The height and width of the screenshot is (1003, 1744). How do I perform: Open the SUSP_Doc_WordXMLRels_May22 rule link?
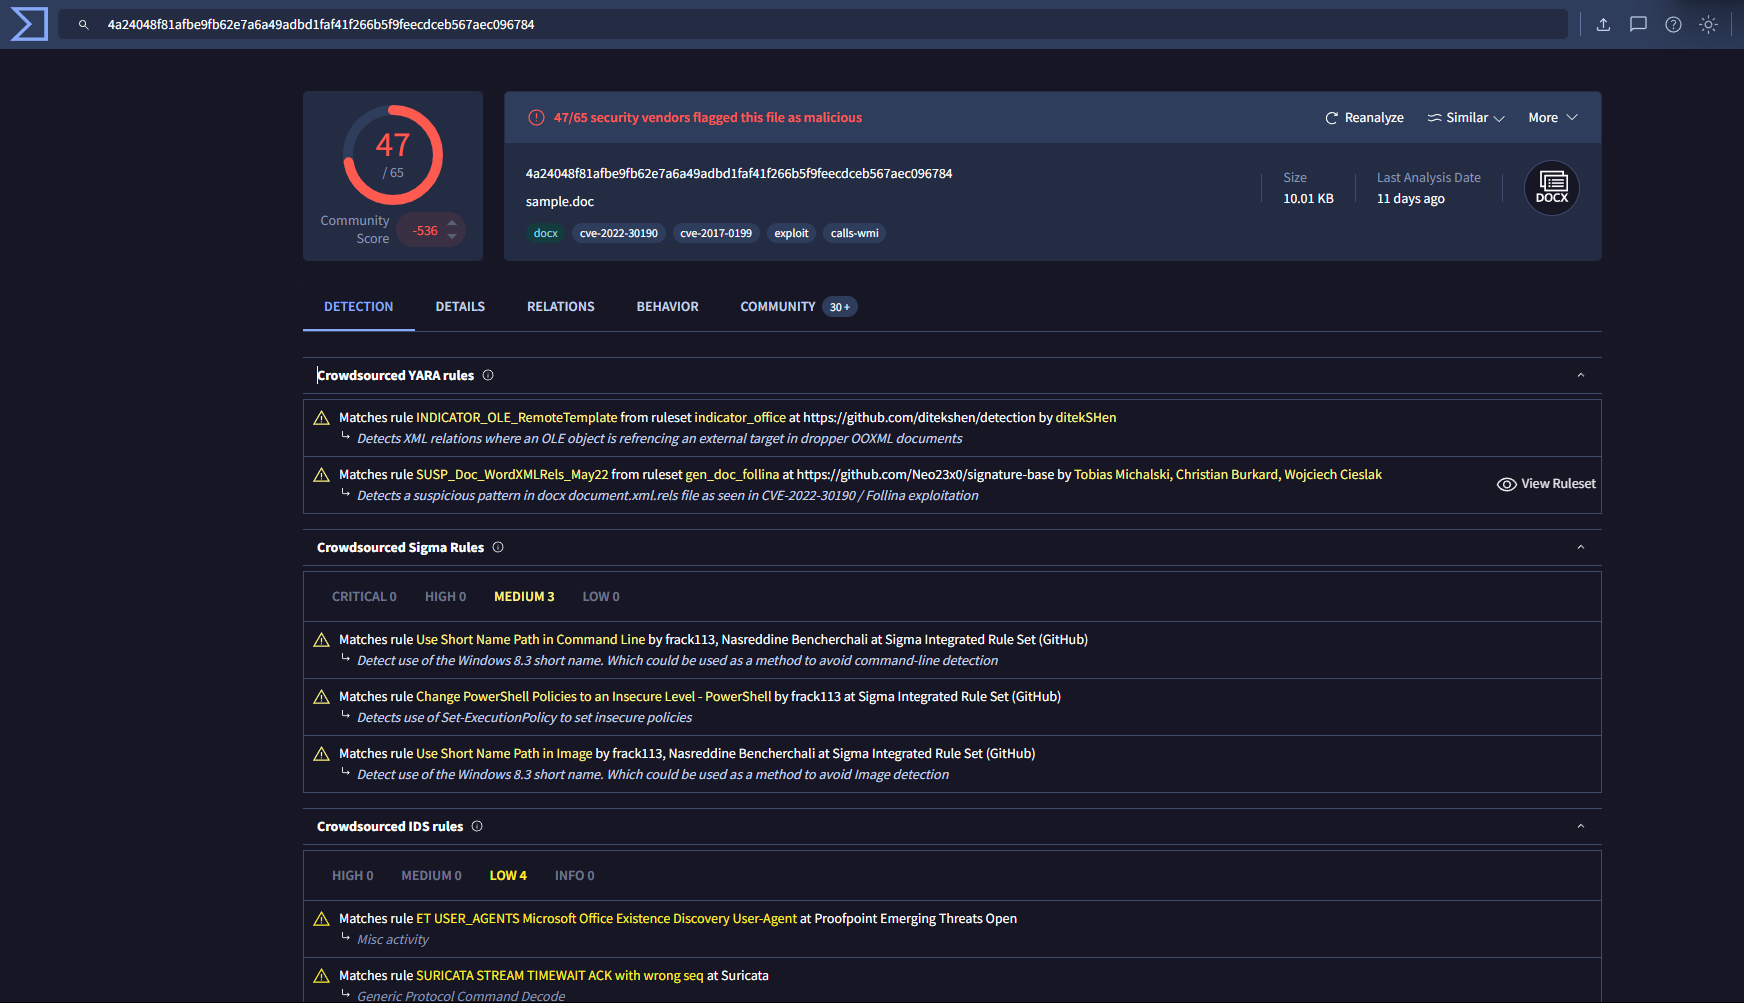tap(512, 475)
